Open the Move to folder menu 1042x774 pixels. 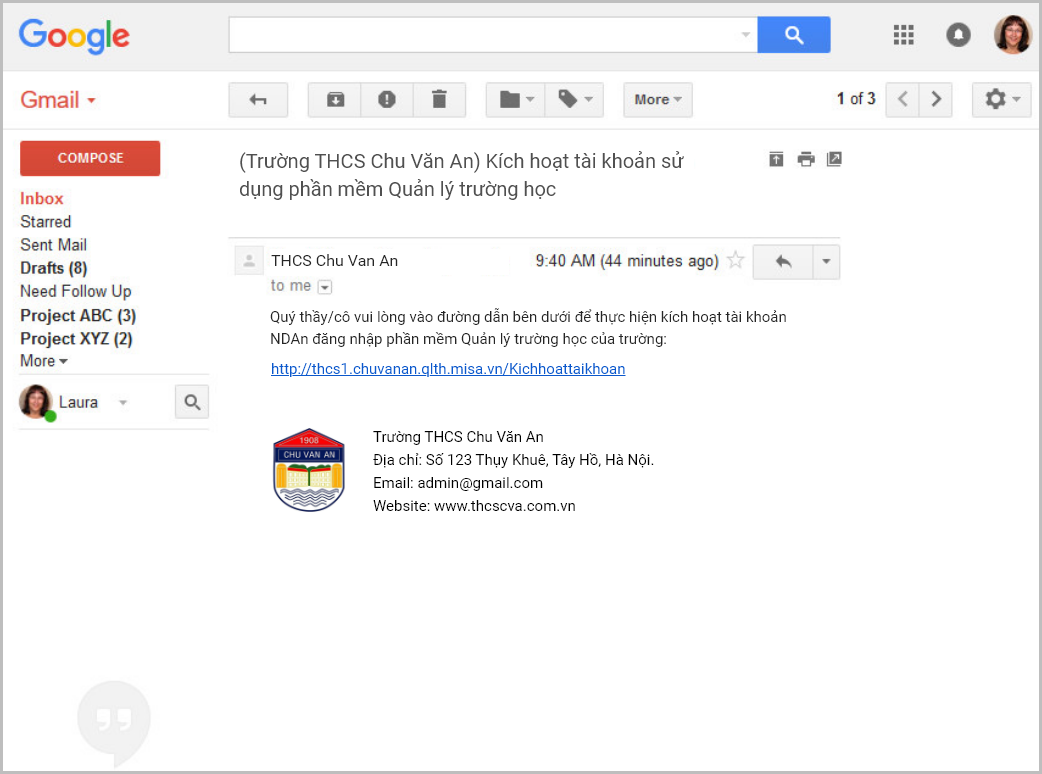(x=516, y=100)
